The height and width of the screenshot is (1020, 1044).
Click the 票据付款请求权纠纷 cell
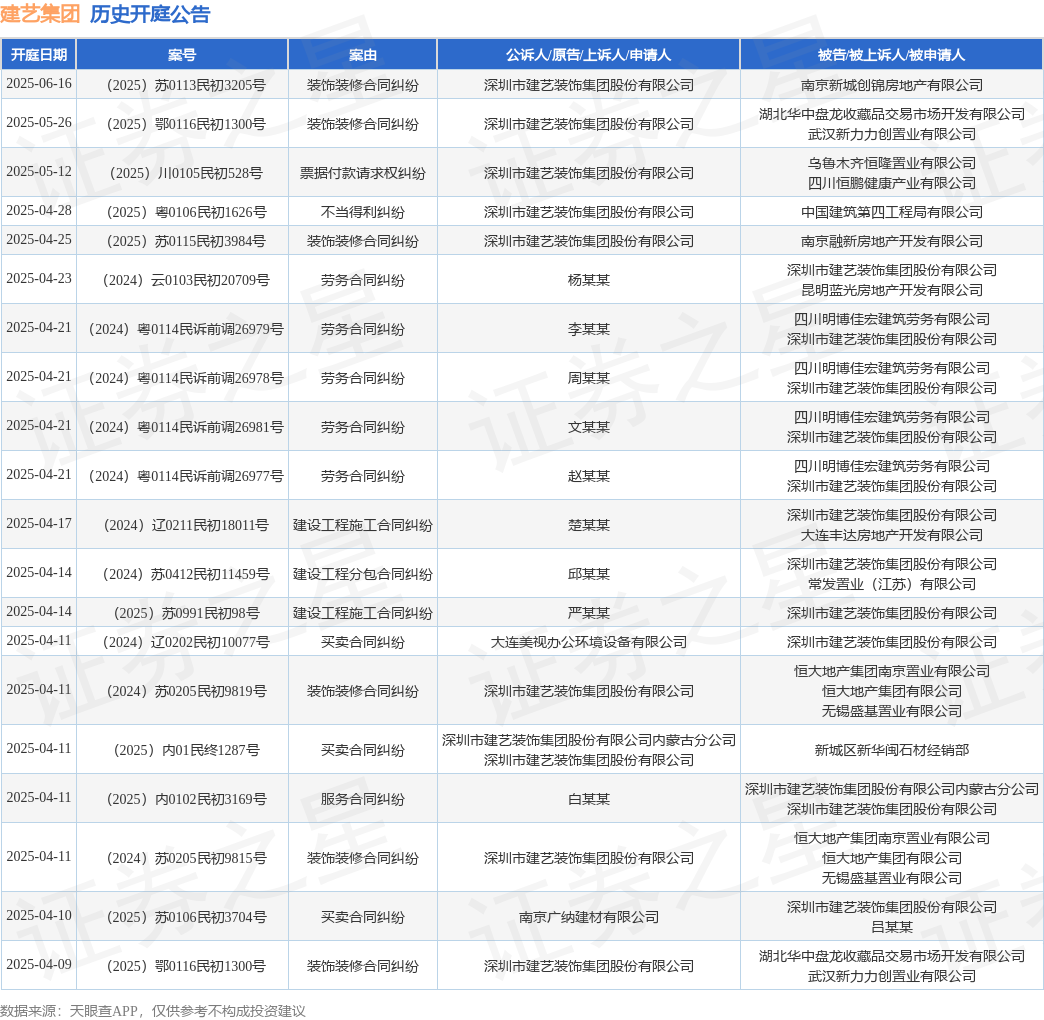[x=363, y=173]
